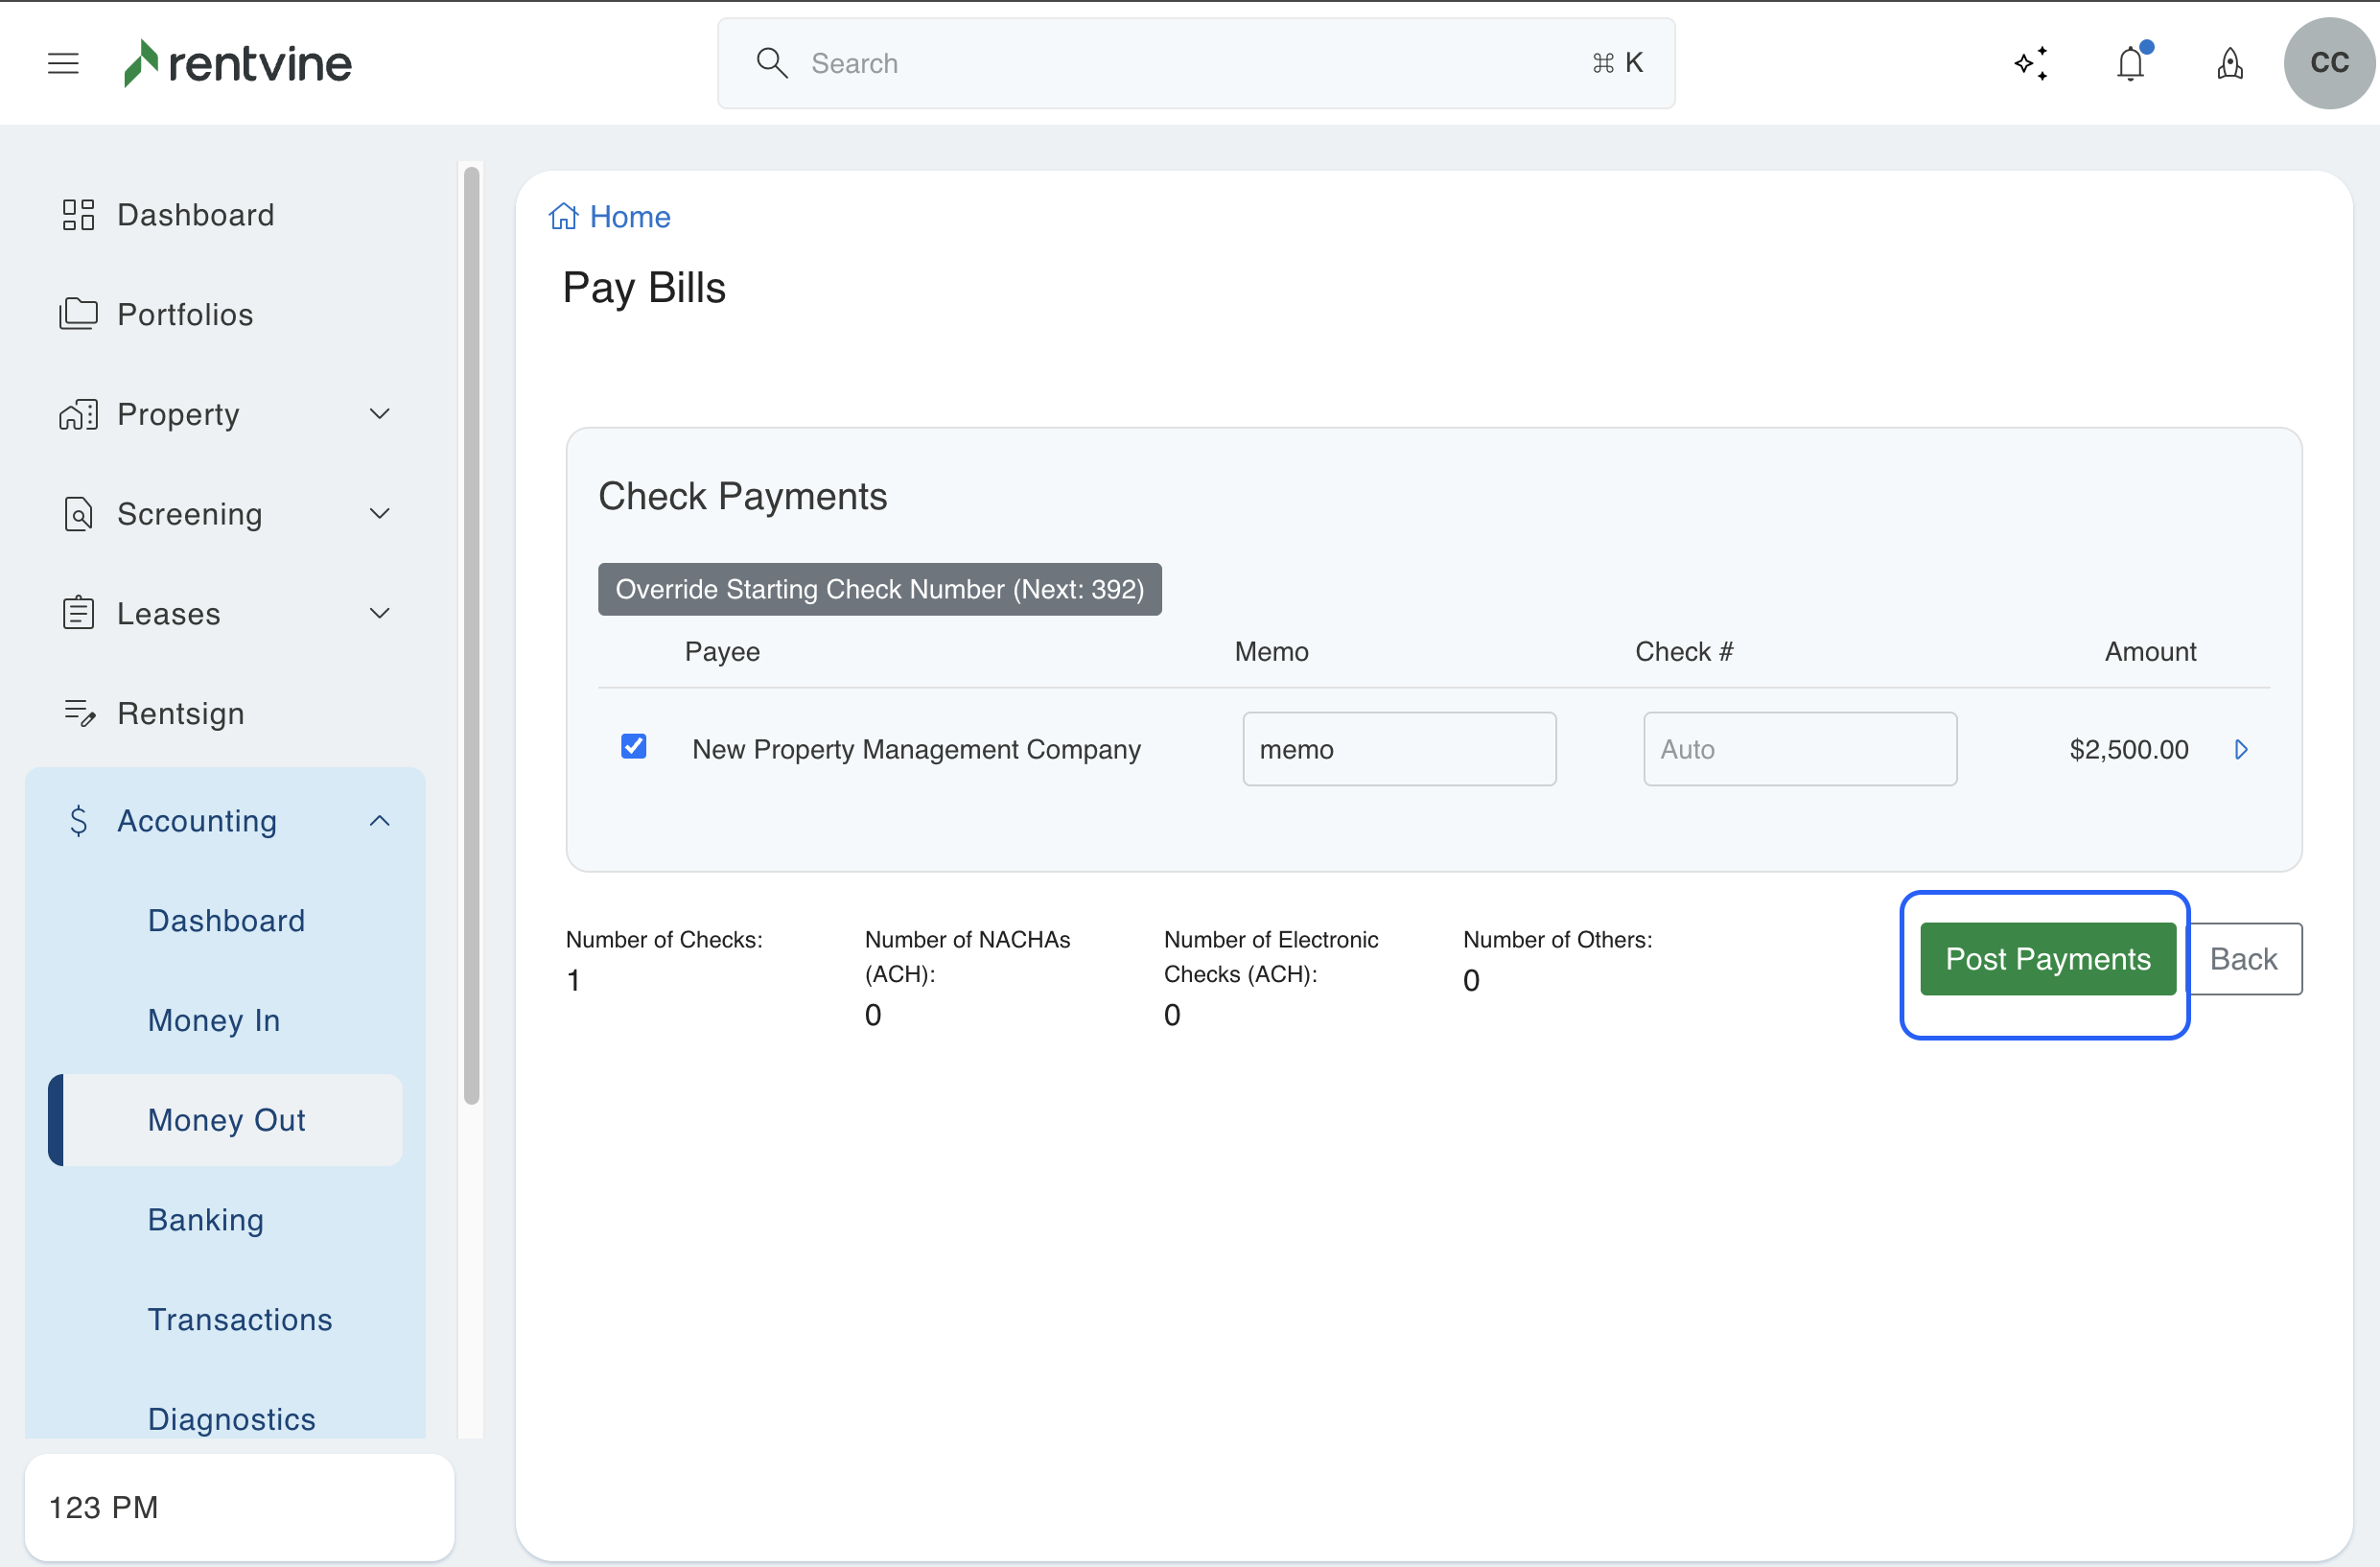Click the Rentvine logo
Viewport: 2380px width, 1567px height.
pos(238,63)
